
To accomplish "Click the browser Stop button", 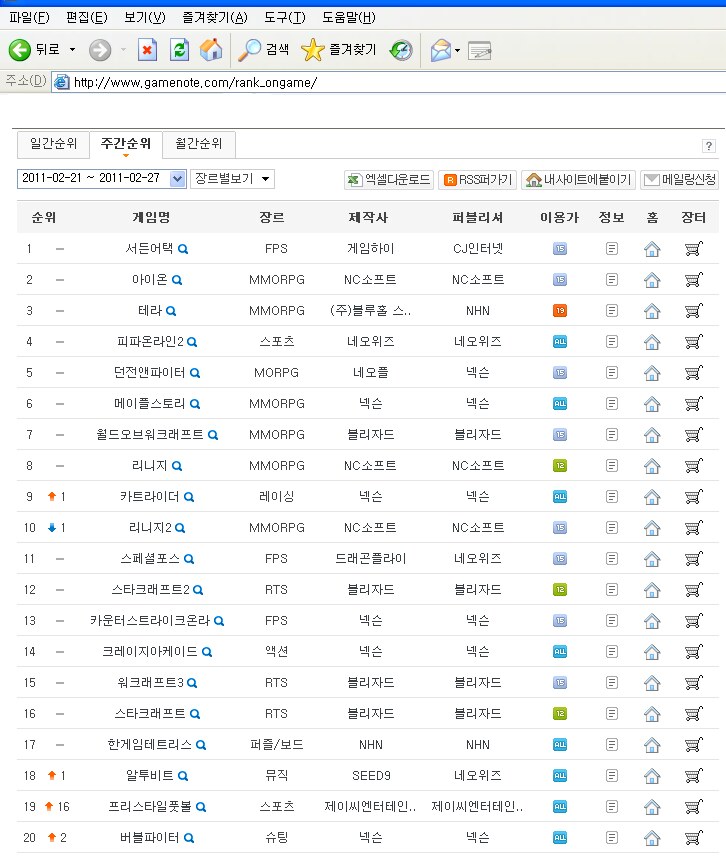I will pyautogui.click(x=147, y=50).
